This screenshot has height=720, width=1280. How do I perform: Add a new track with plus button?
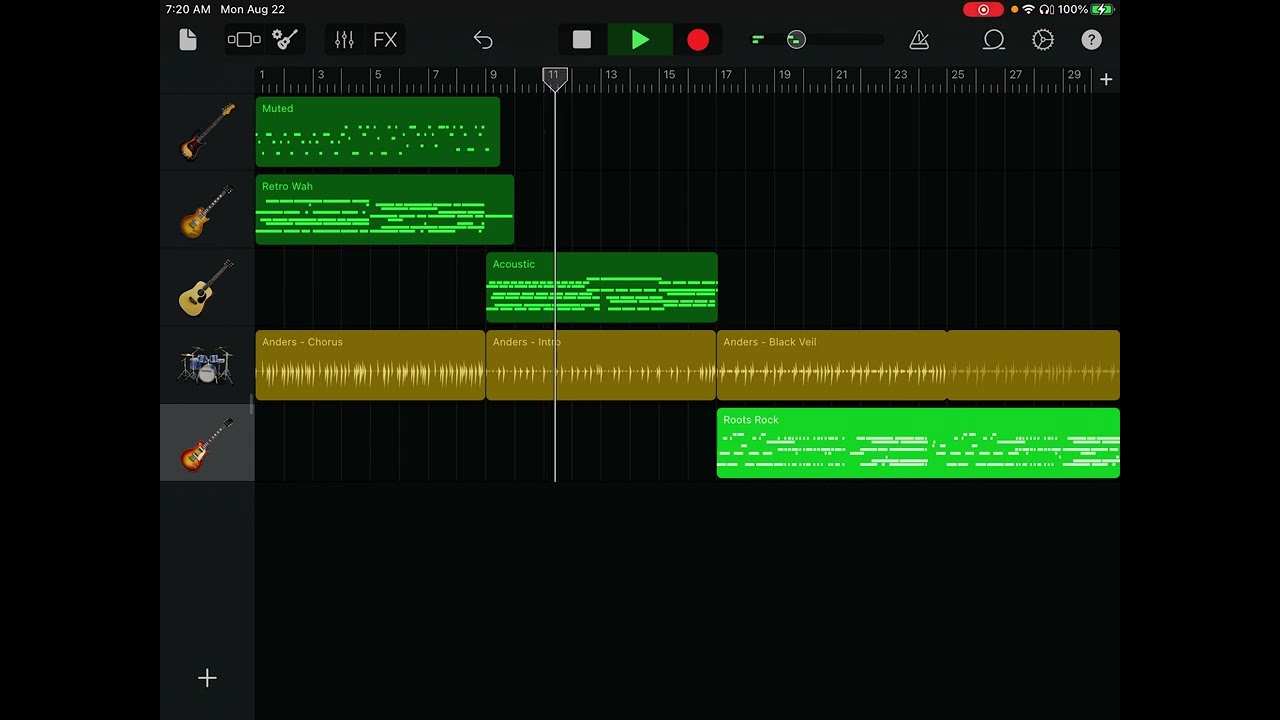coord(207,678)
